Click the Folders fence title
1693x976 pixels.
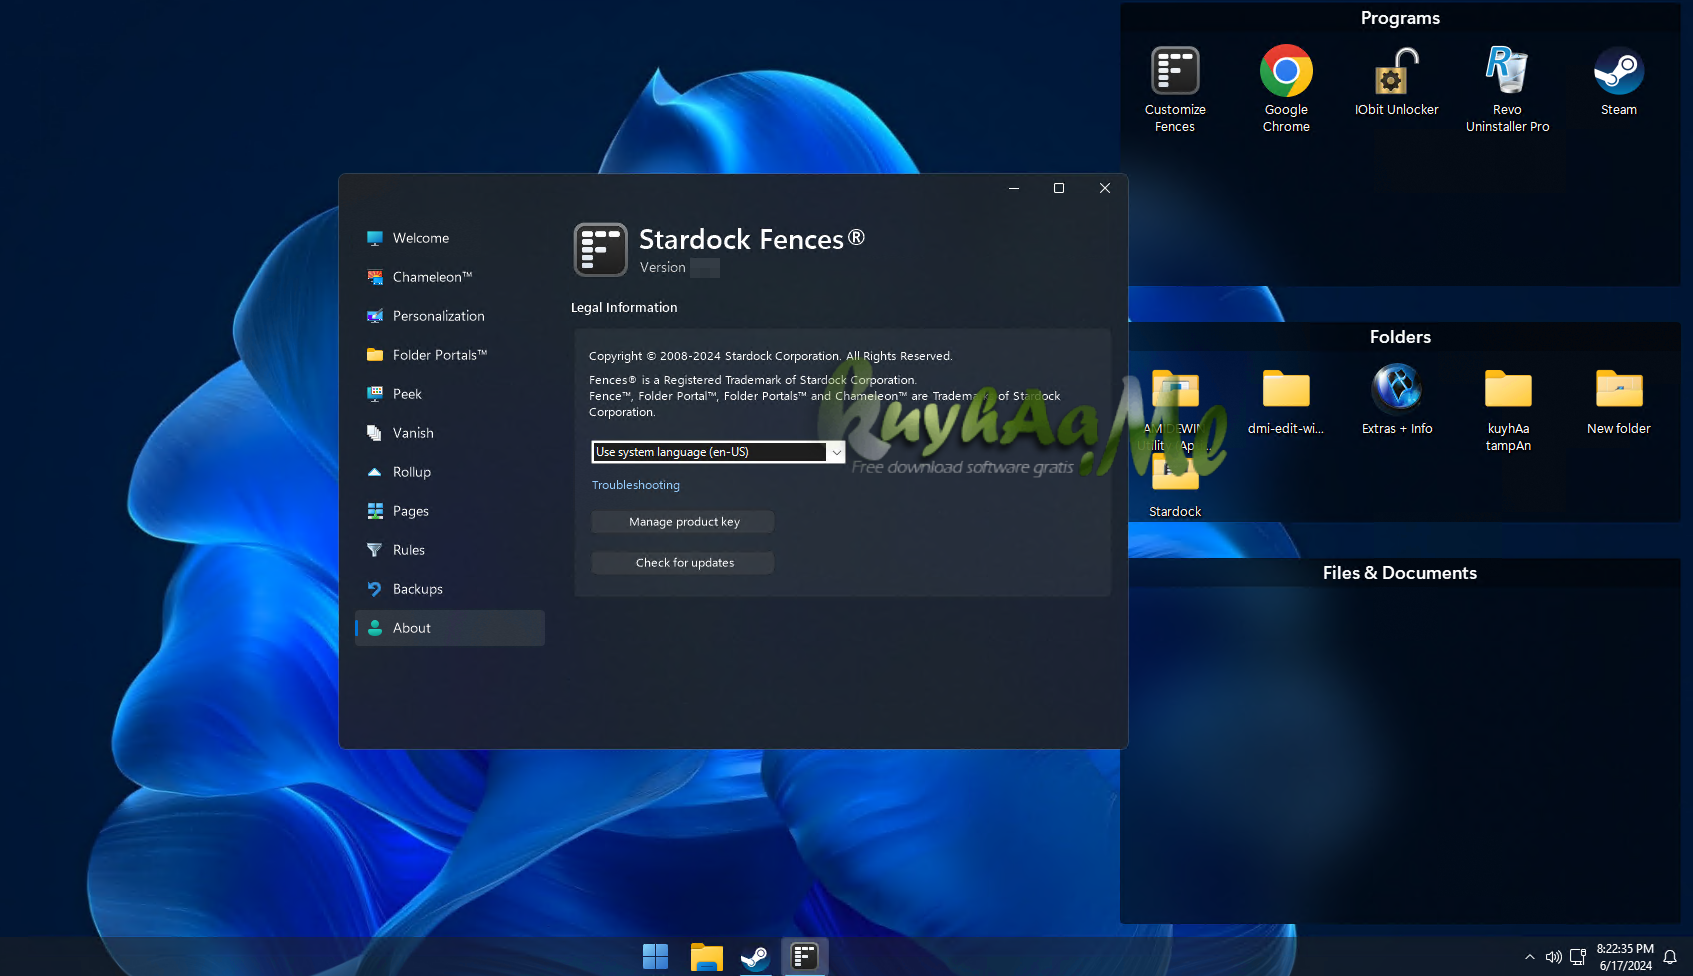[x=1400, y=337]
